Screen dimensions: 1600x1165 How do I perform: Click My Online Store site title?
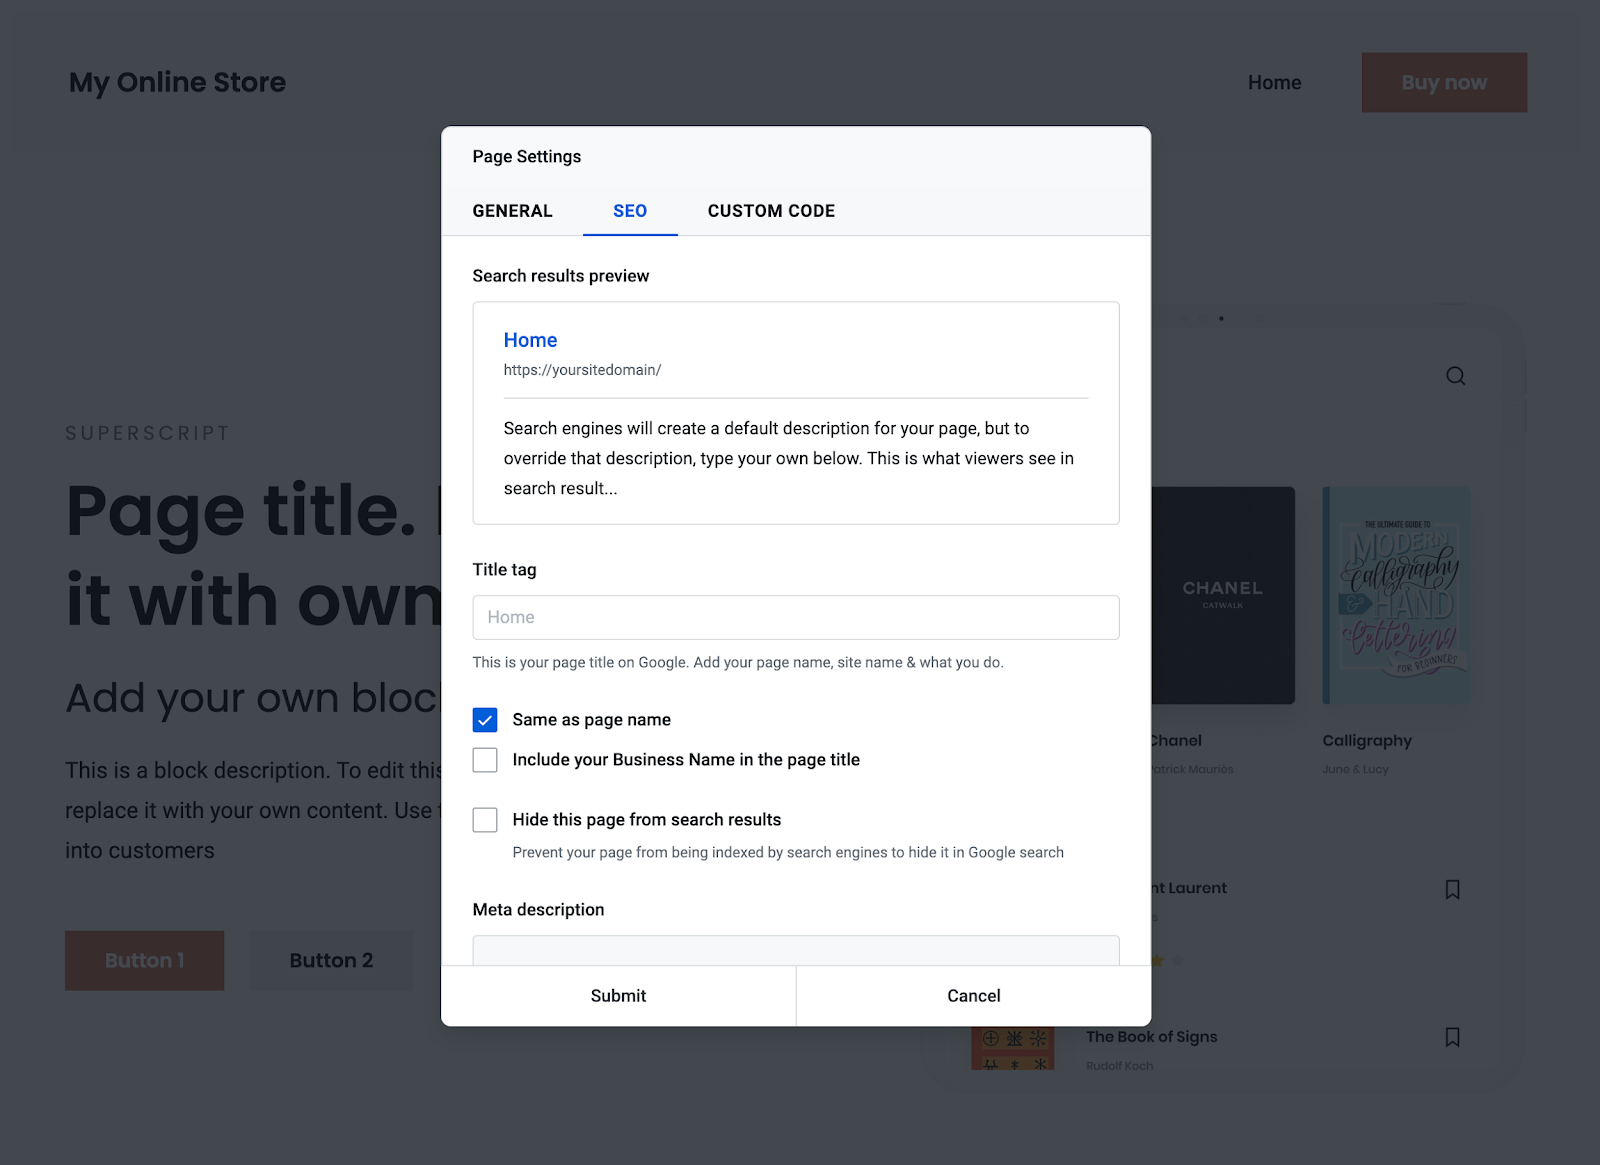pyautogui.click(x=177, y=82)
